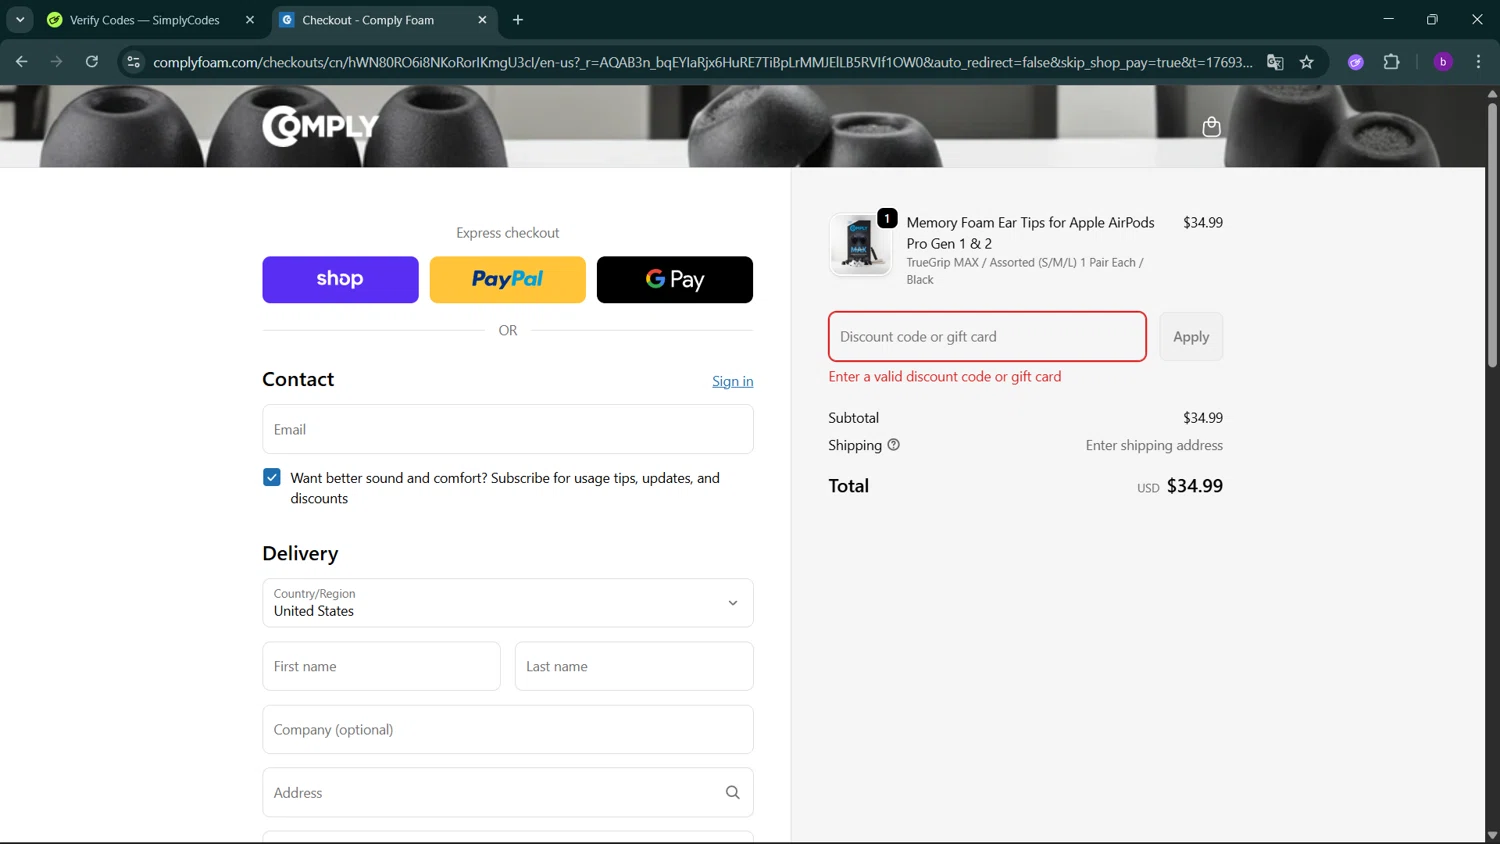The image size is (1500, 844).
Task: Uncheck the subscribe for usage tips checkbox
Action: (x=272, y=477)
